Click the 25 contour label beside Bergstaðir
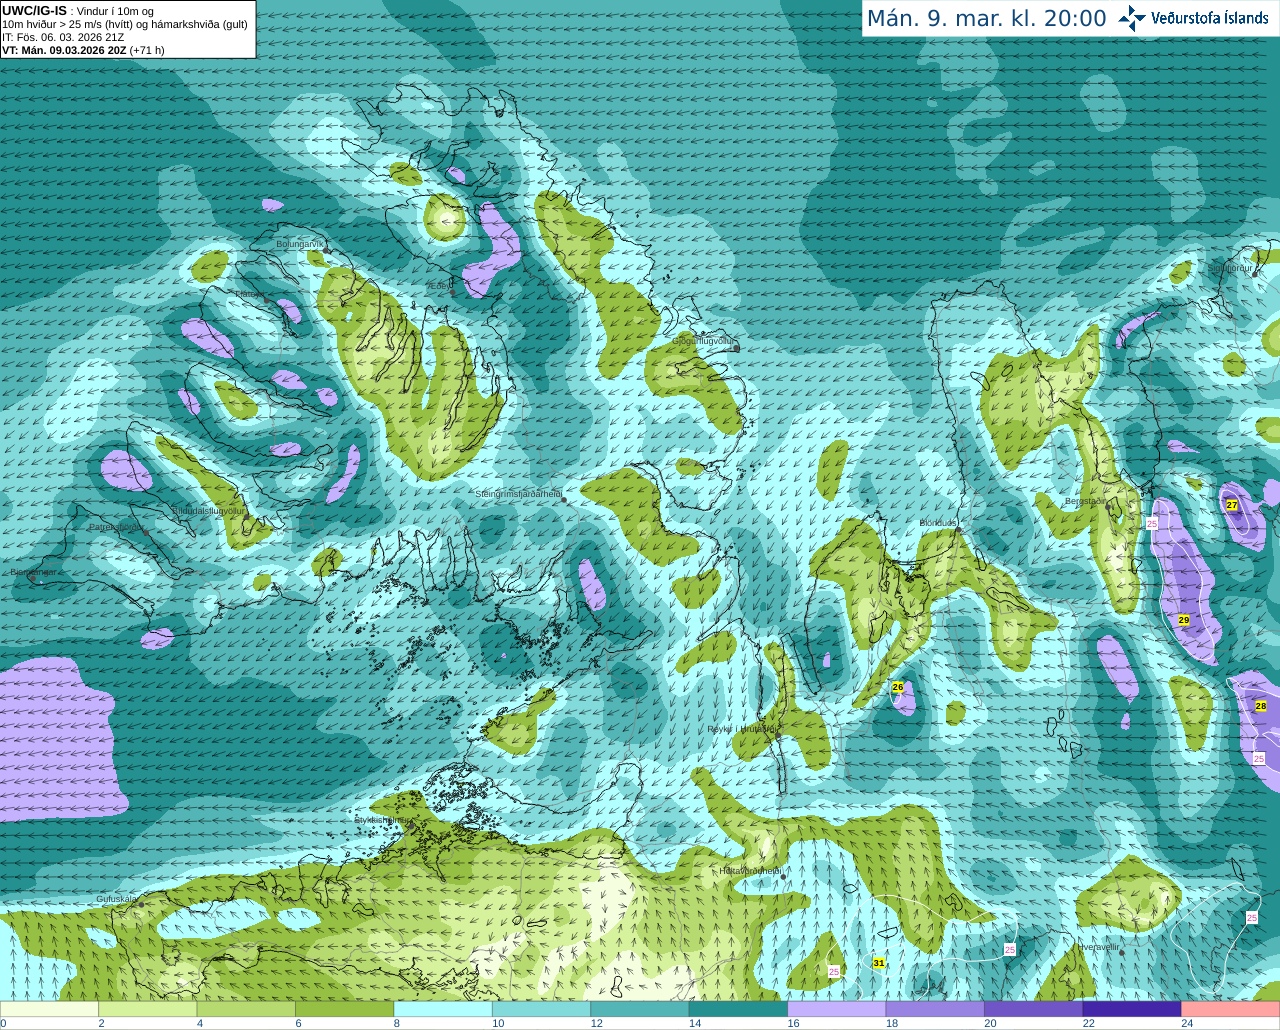 pos(1152,523)
